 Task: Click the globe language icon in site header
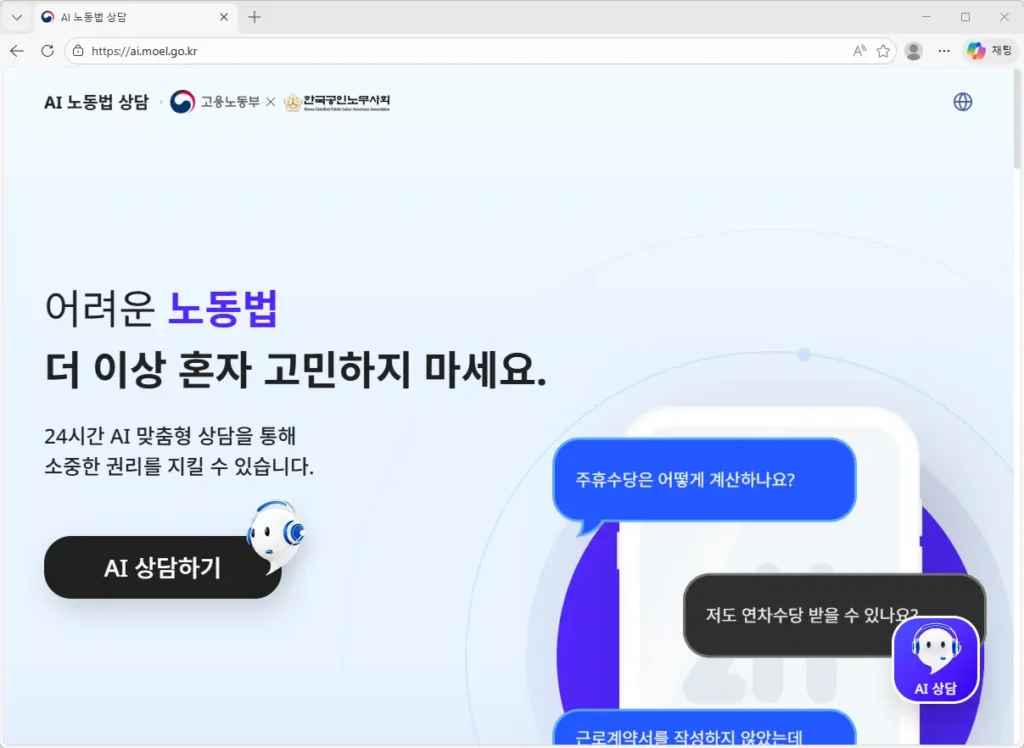click(x=962, y=101)
